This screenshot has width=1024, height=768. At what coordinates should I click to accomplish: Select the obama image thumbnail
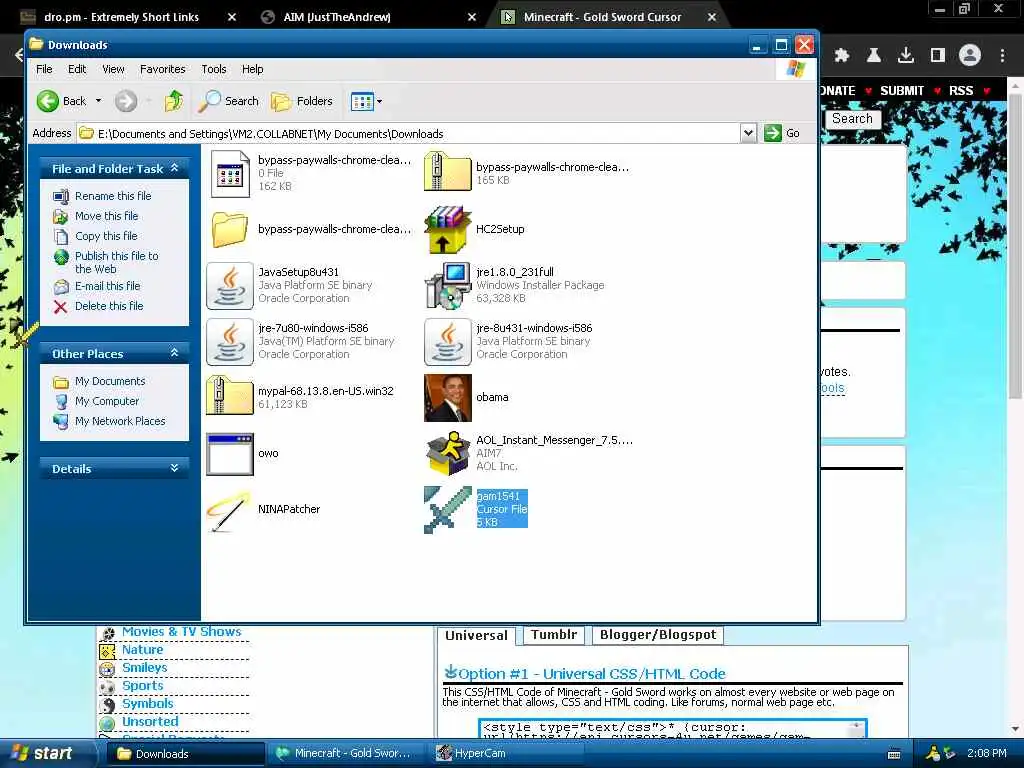coord(447,398)
